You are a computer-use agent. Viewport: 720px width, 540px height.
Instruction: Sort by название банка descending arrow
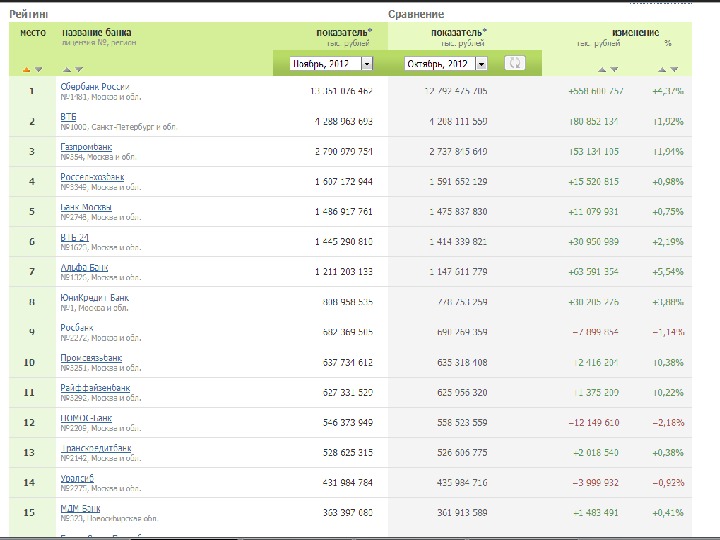pyautogui.click(x=79, y=70)
